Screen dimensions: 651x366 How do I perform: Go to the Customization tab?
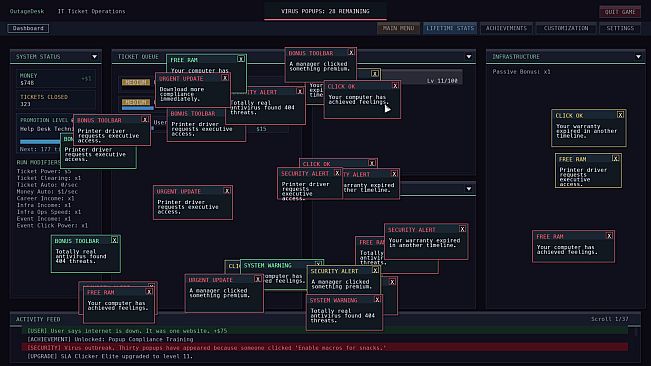pos(566,28)
